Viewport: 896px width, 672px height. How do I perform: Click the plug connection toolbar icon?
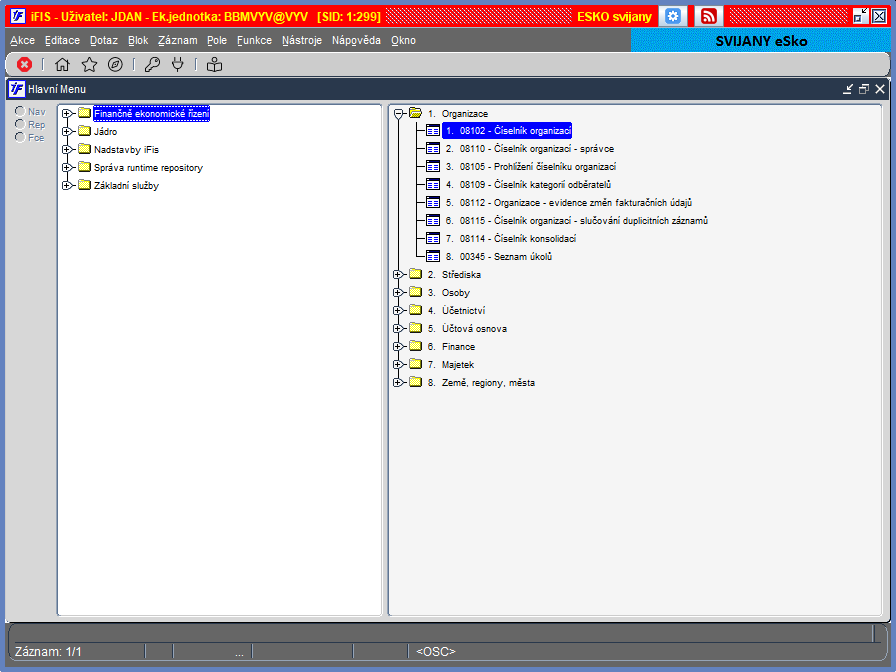[x=178, y=65]
